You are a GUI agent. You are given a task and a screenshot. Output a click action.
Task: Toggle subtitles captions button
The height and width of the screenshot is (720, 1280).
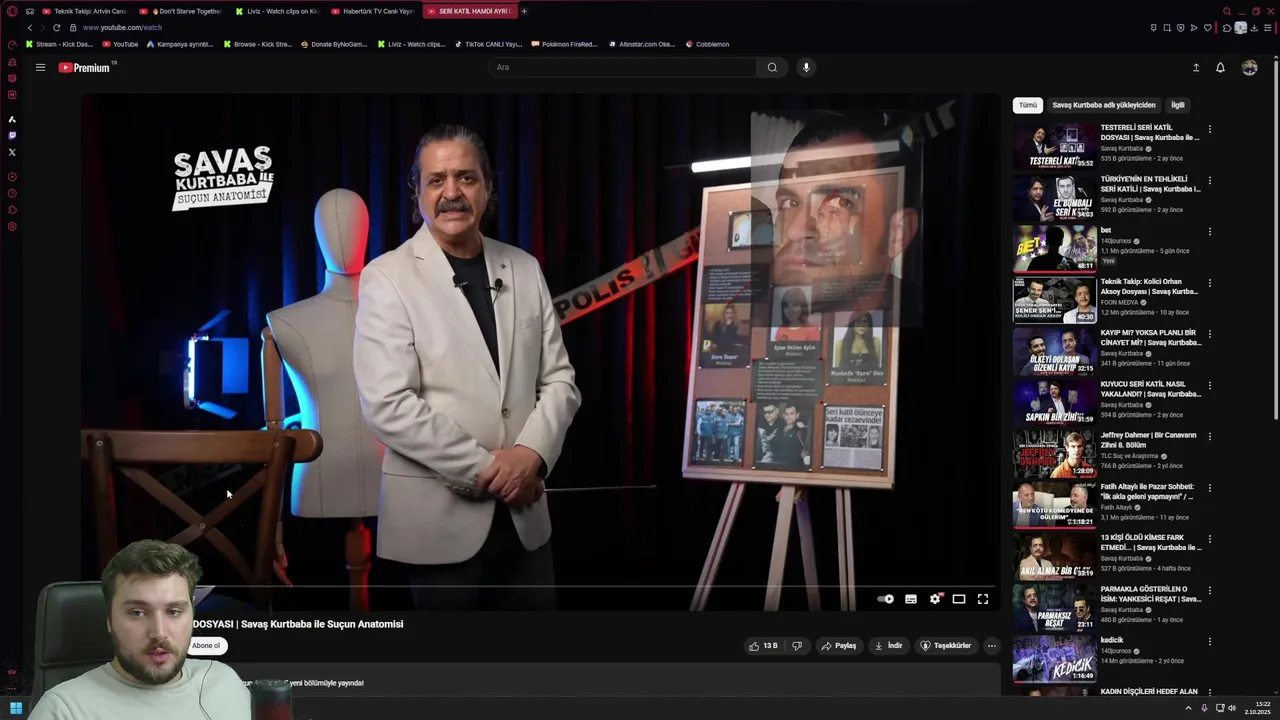click(911, 599)
